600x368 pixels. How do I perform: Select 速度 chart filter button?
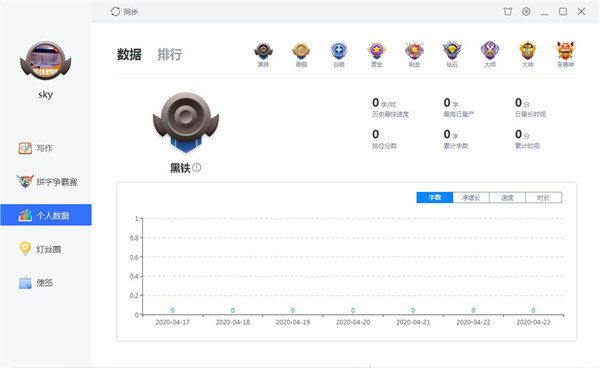507,197
